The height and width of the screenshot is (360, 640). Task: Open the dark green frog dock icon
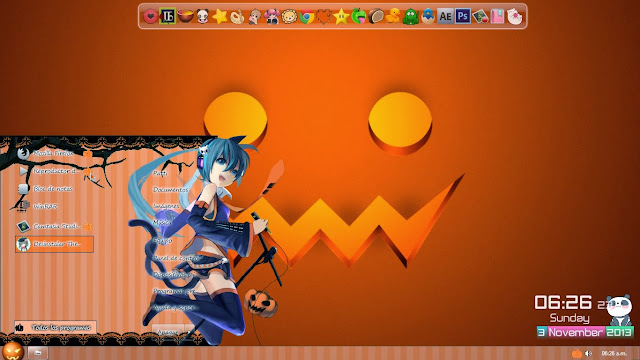[411, 17]
